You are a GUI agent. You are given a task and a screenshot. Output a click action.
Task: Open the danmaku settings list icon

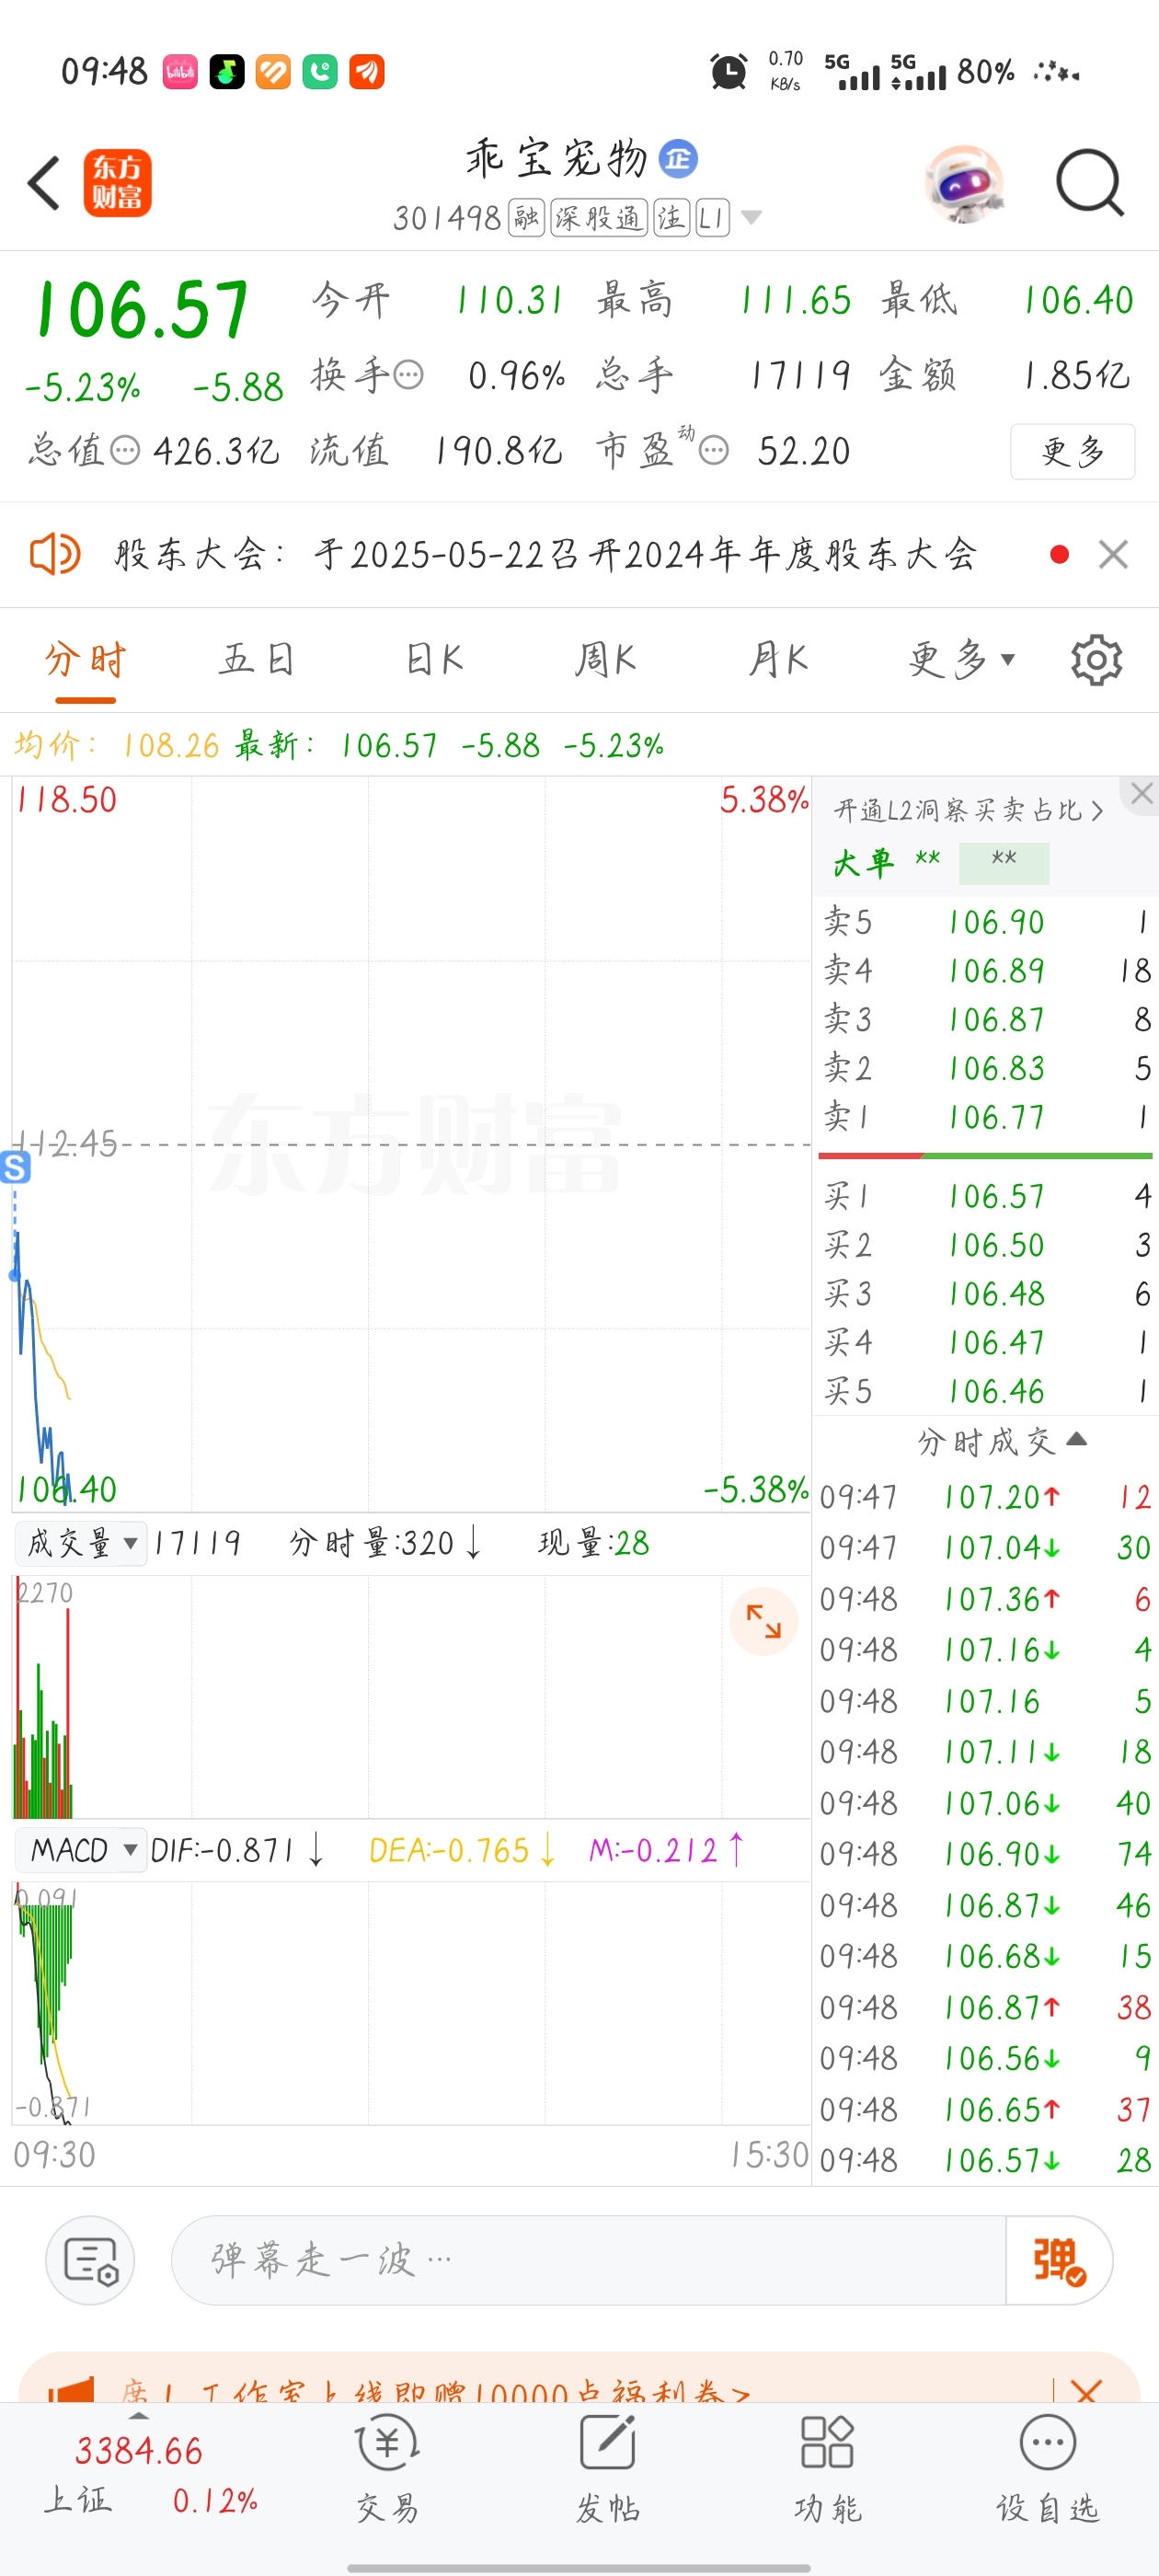(90, 2260)
